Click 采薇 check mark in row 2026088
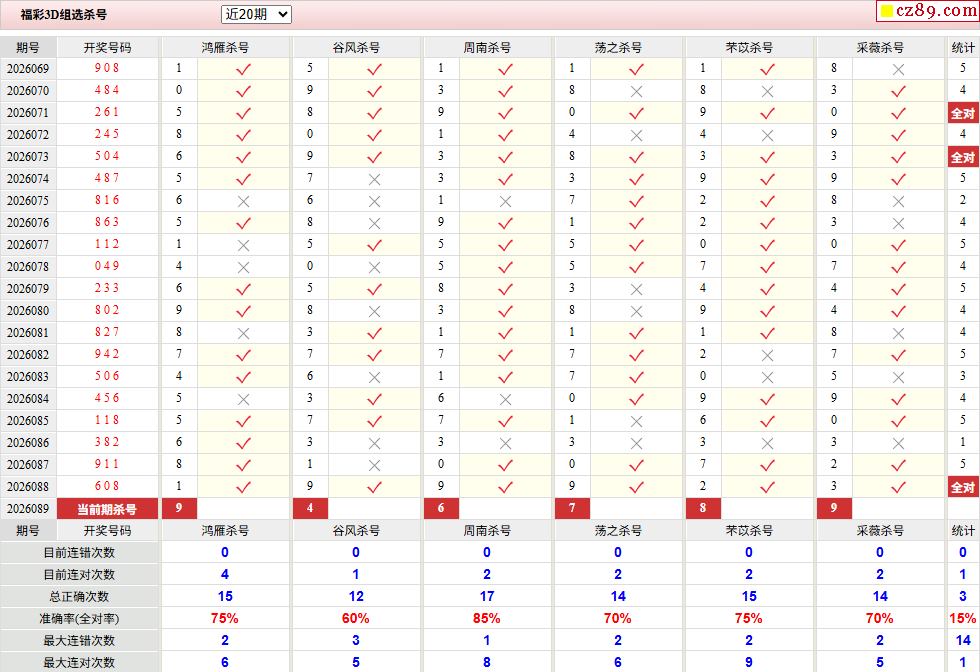980x672 pixels. pos(898,488)
